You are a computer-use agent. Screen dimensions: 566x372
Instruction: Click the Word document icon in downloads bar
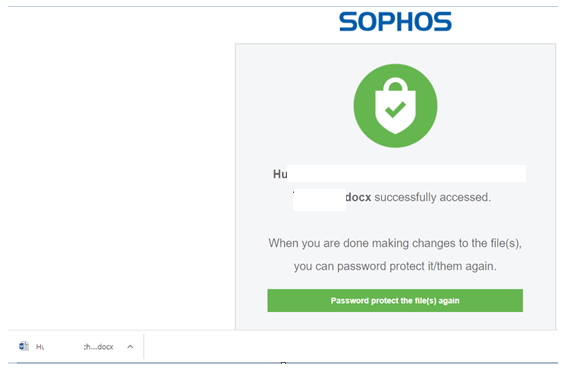[24, 346]
